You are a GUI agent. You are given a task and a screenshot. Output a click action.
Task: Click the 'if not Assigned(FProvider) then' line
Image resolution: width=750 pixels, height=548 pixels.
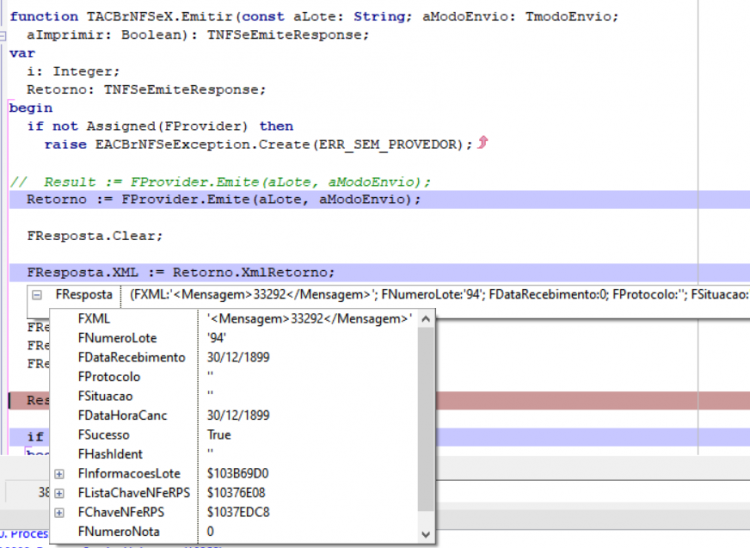point(160,126)
